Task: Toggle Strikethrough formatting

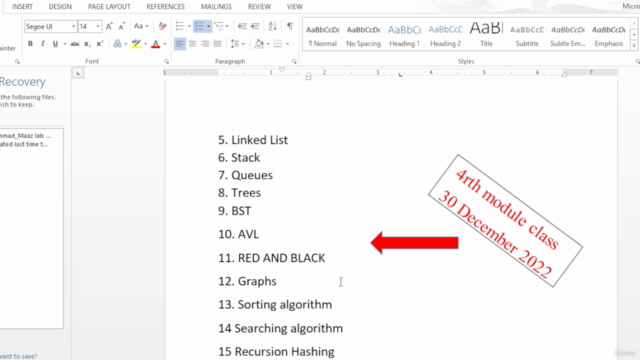Action: point(75,44)
